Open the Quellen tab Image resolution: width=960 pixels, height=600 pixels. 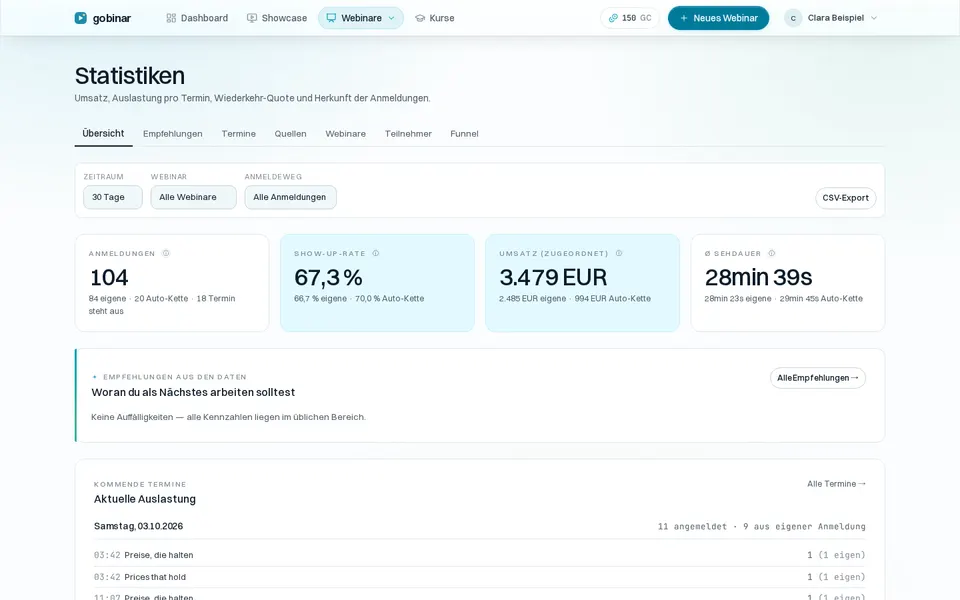(x=290, y=133)
